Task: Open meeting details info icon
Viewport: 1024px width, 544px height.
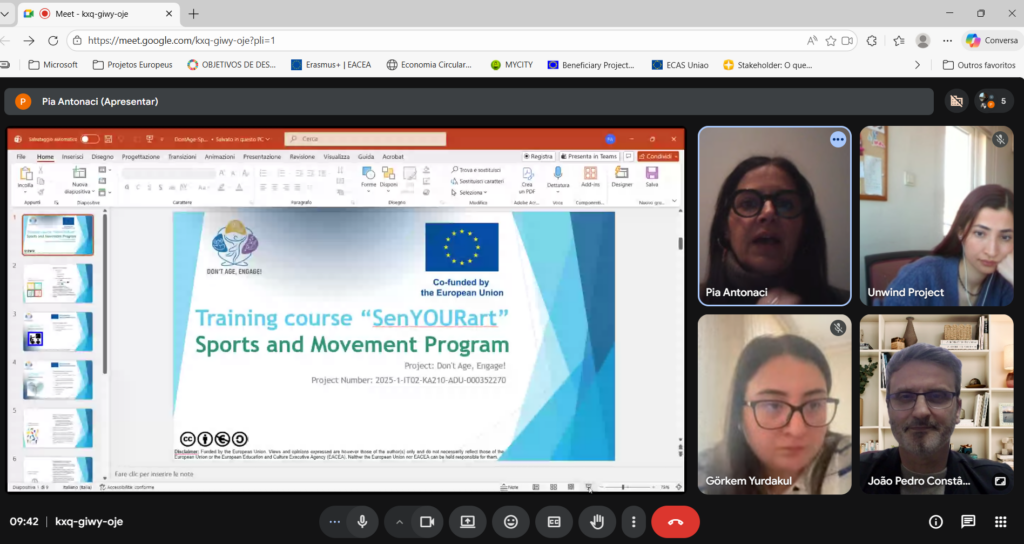Action: 936,521
